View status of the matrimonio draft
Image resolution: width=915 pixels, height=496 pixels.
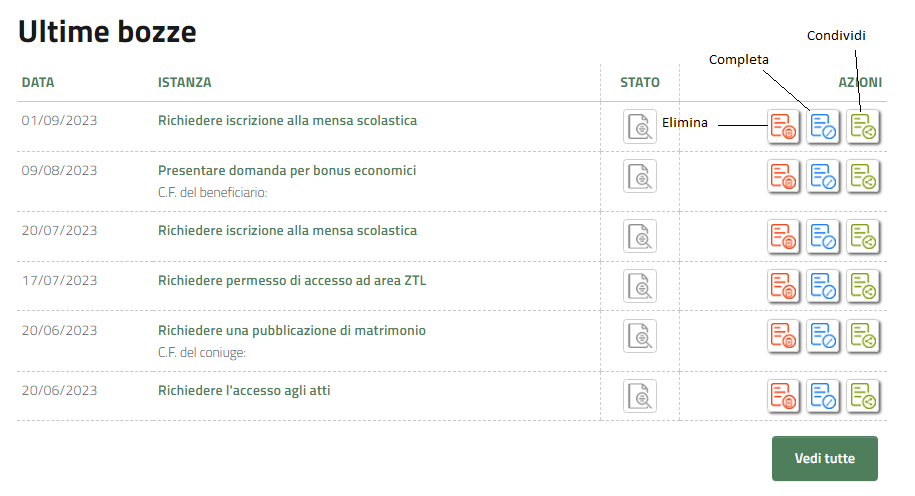640,336
